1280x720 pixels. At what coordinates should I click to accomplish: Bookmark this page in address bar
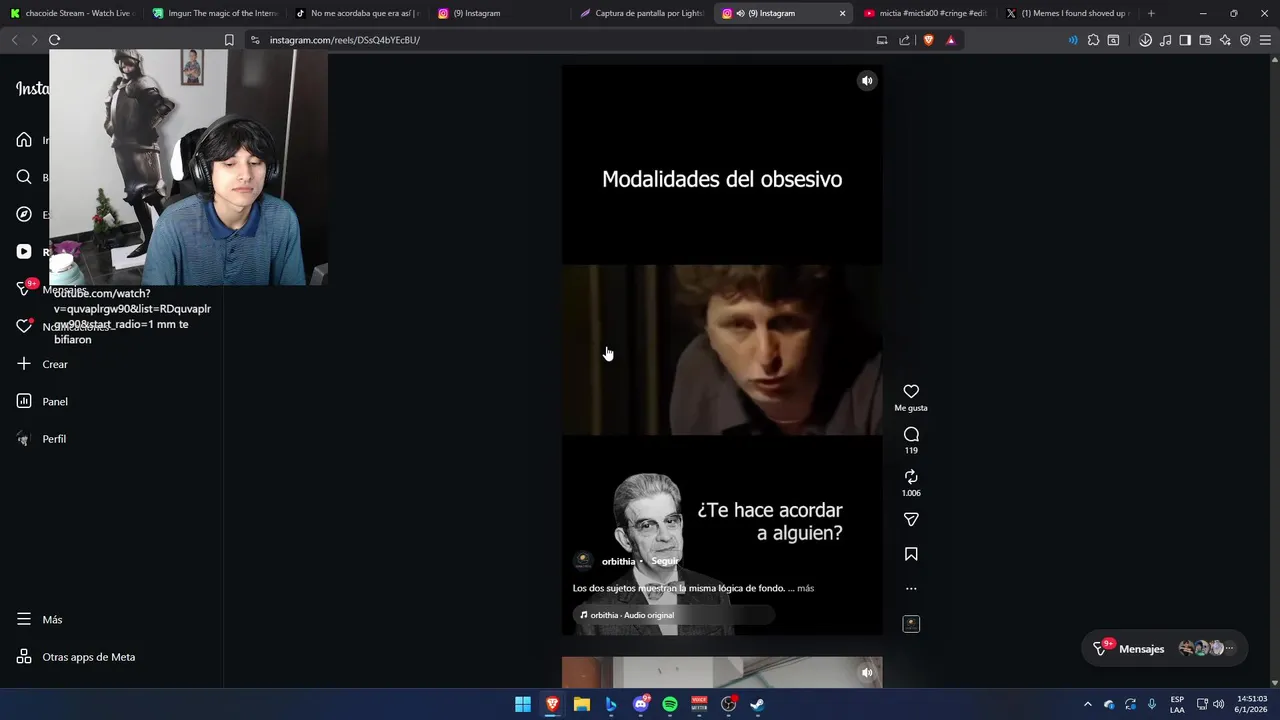[229, 40]
